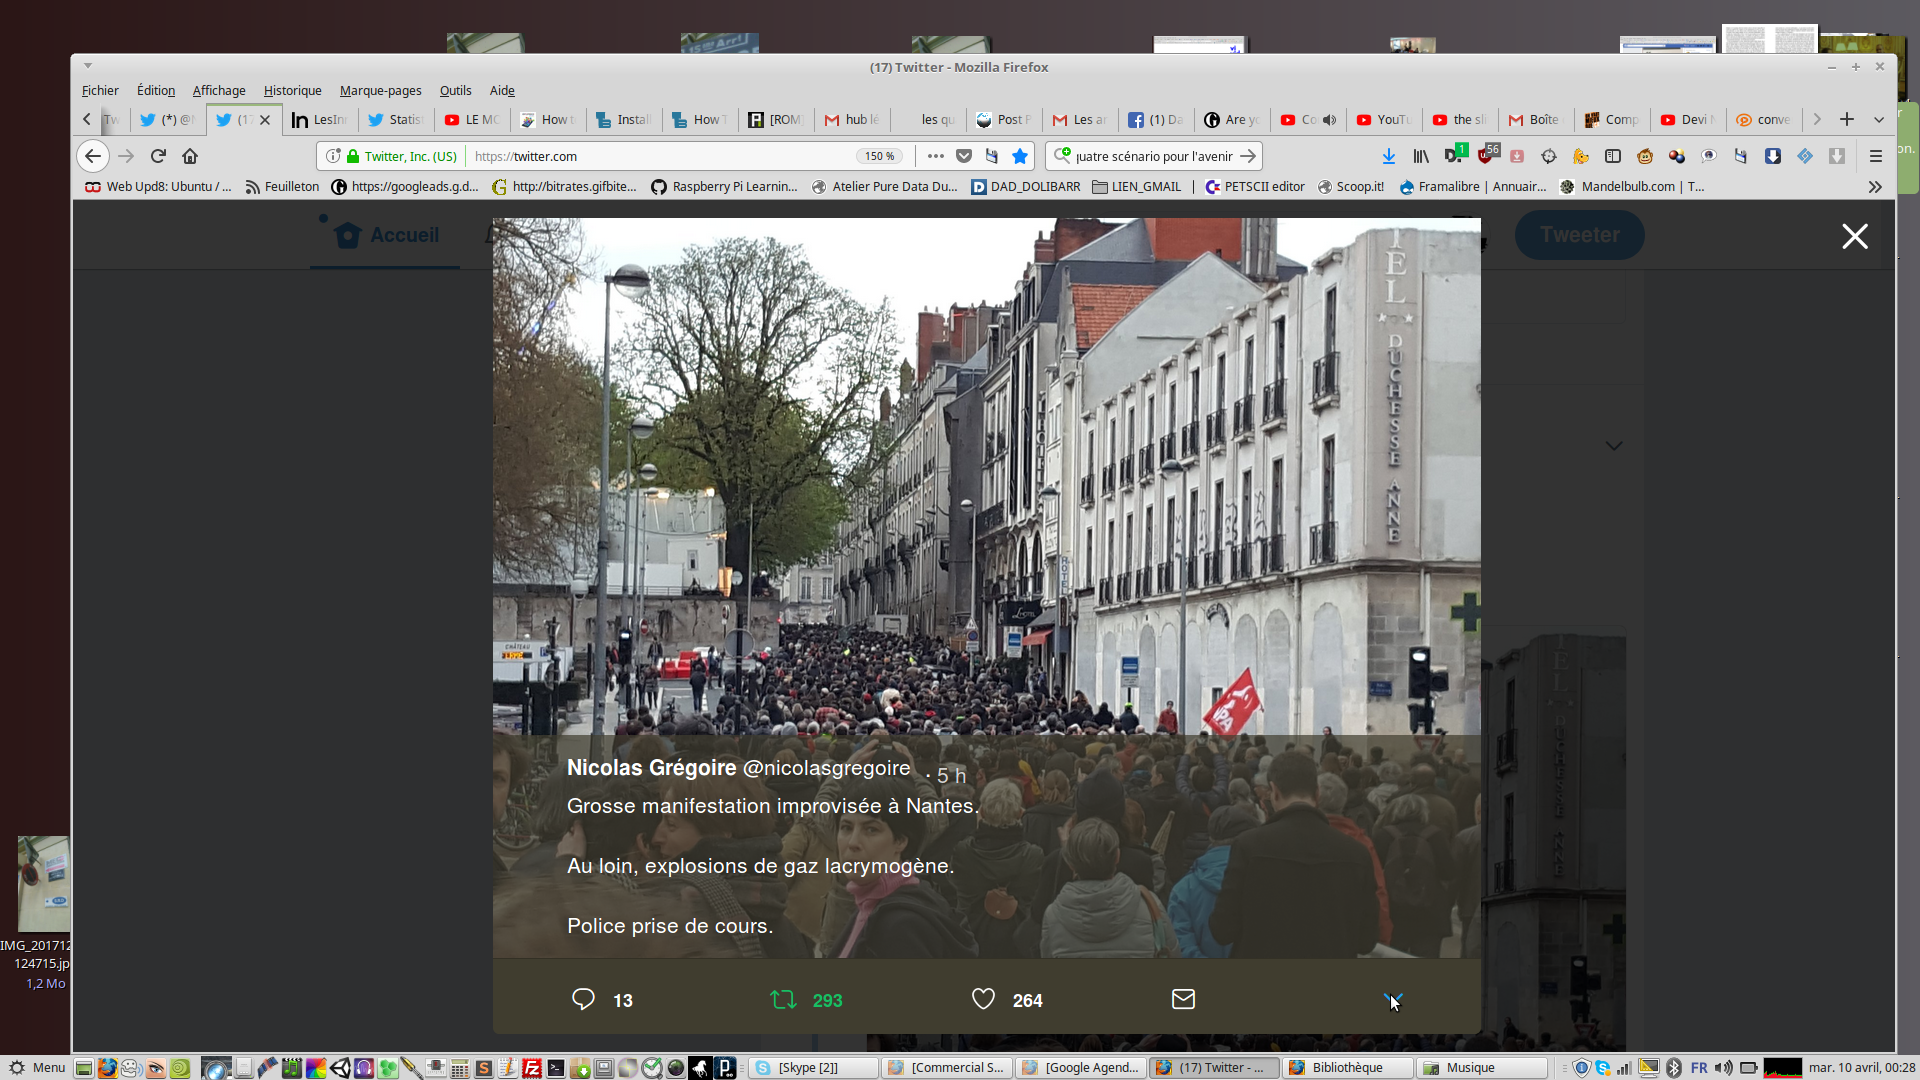Viewport: 1920px width, 1080px height.
Task: Click the reply comment icon
Action: (x=583, y=999)
